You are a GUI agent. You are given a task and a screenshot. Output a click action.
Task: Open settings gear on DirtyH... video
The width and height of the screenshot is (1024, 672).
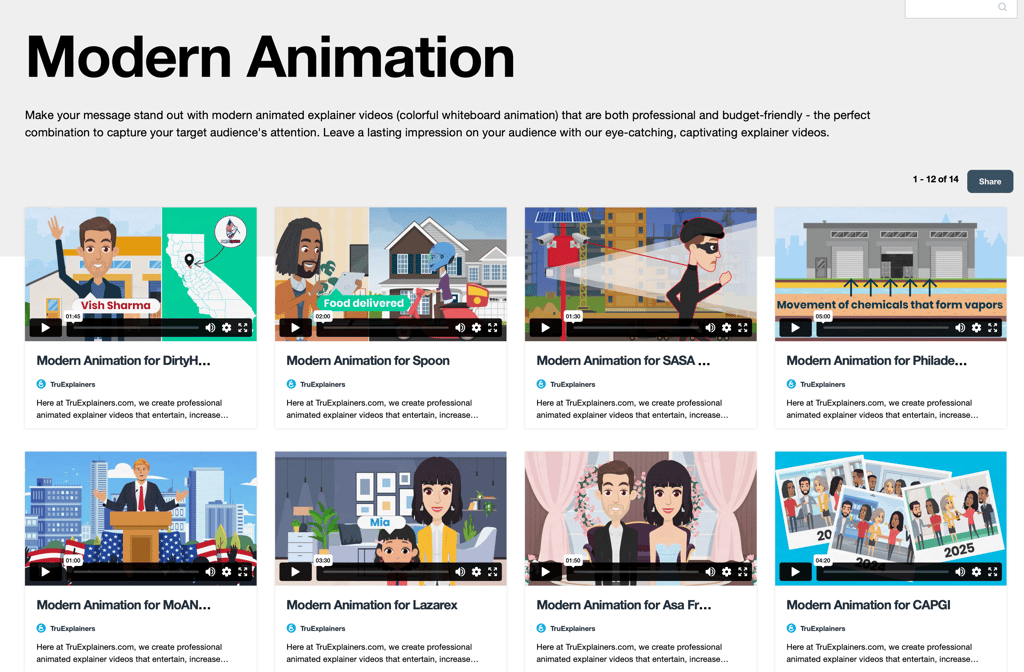pyautogui.click(x=227, y=328)
